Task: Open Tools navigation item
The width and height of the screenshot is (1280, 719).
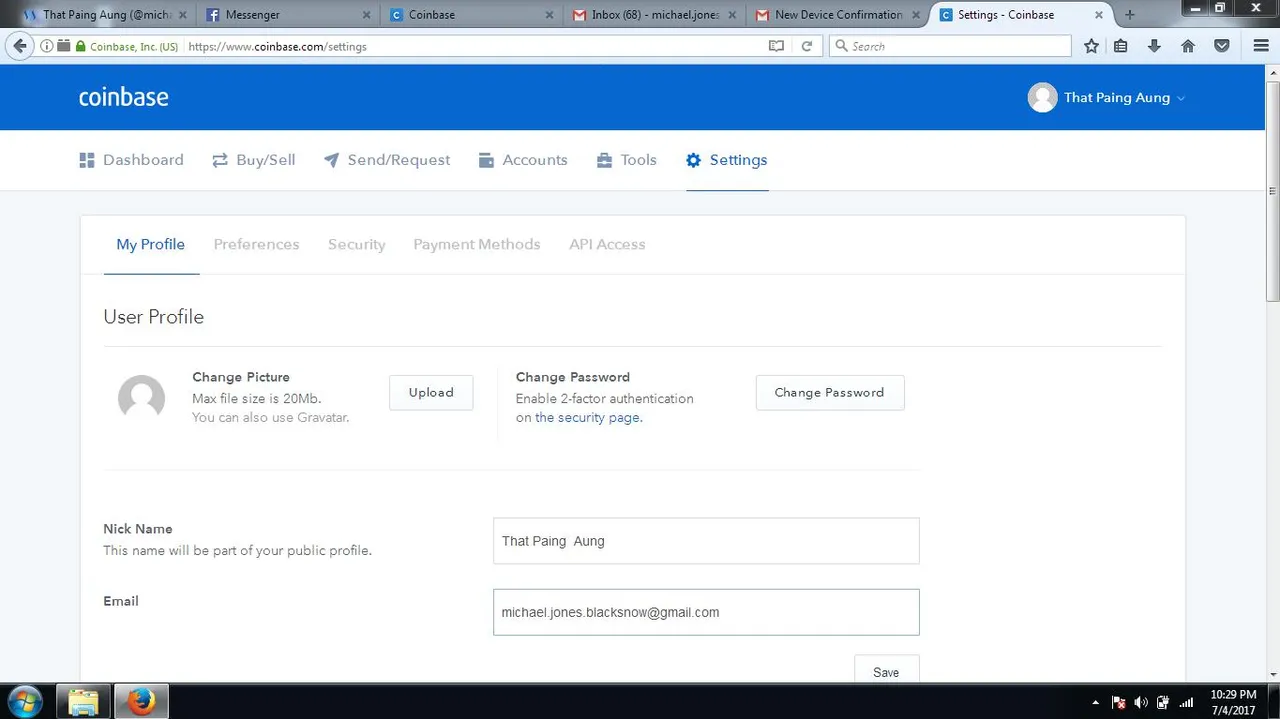Action: tap(627, 160)
